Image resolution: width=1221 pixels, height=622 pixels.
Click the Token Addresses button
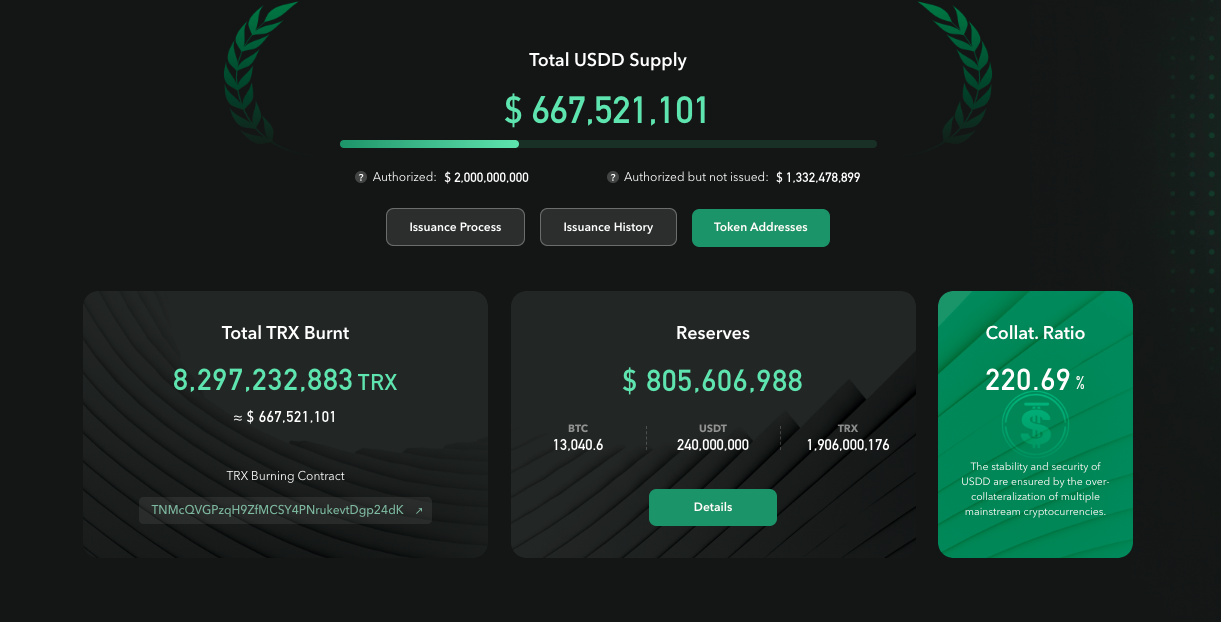(760, 227)
